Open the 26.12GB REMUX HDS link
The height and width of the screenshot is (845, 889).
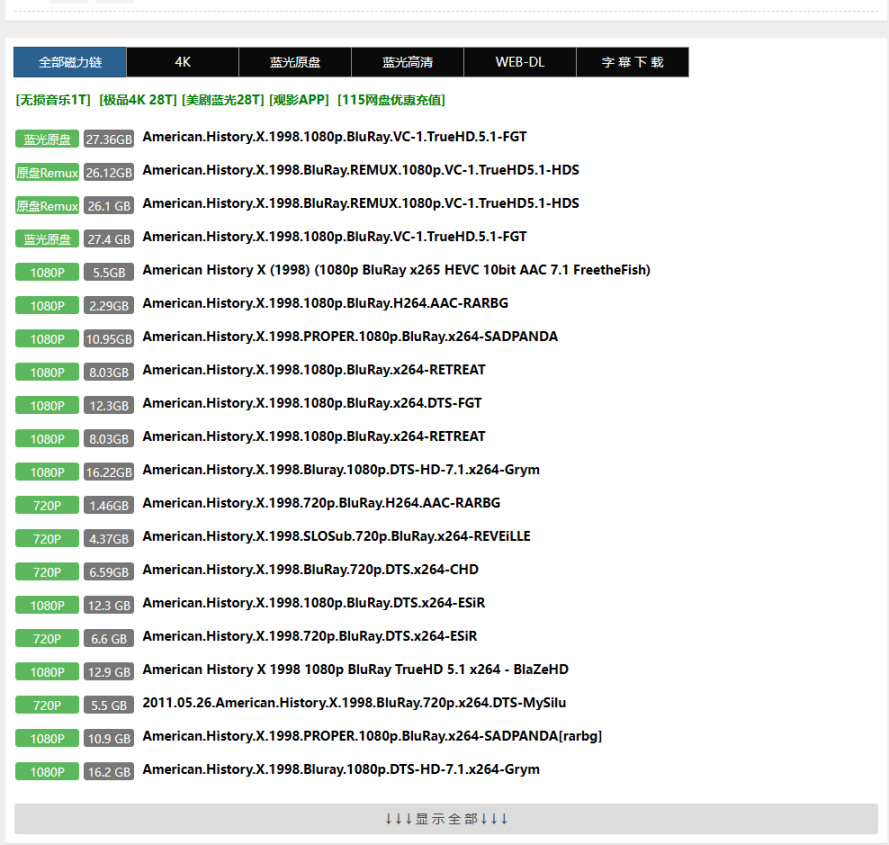pos(361,171)
